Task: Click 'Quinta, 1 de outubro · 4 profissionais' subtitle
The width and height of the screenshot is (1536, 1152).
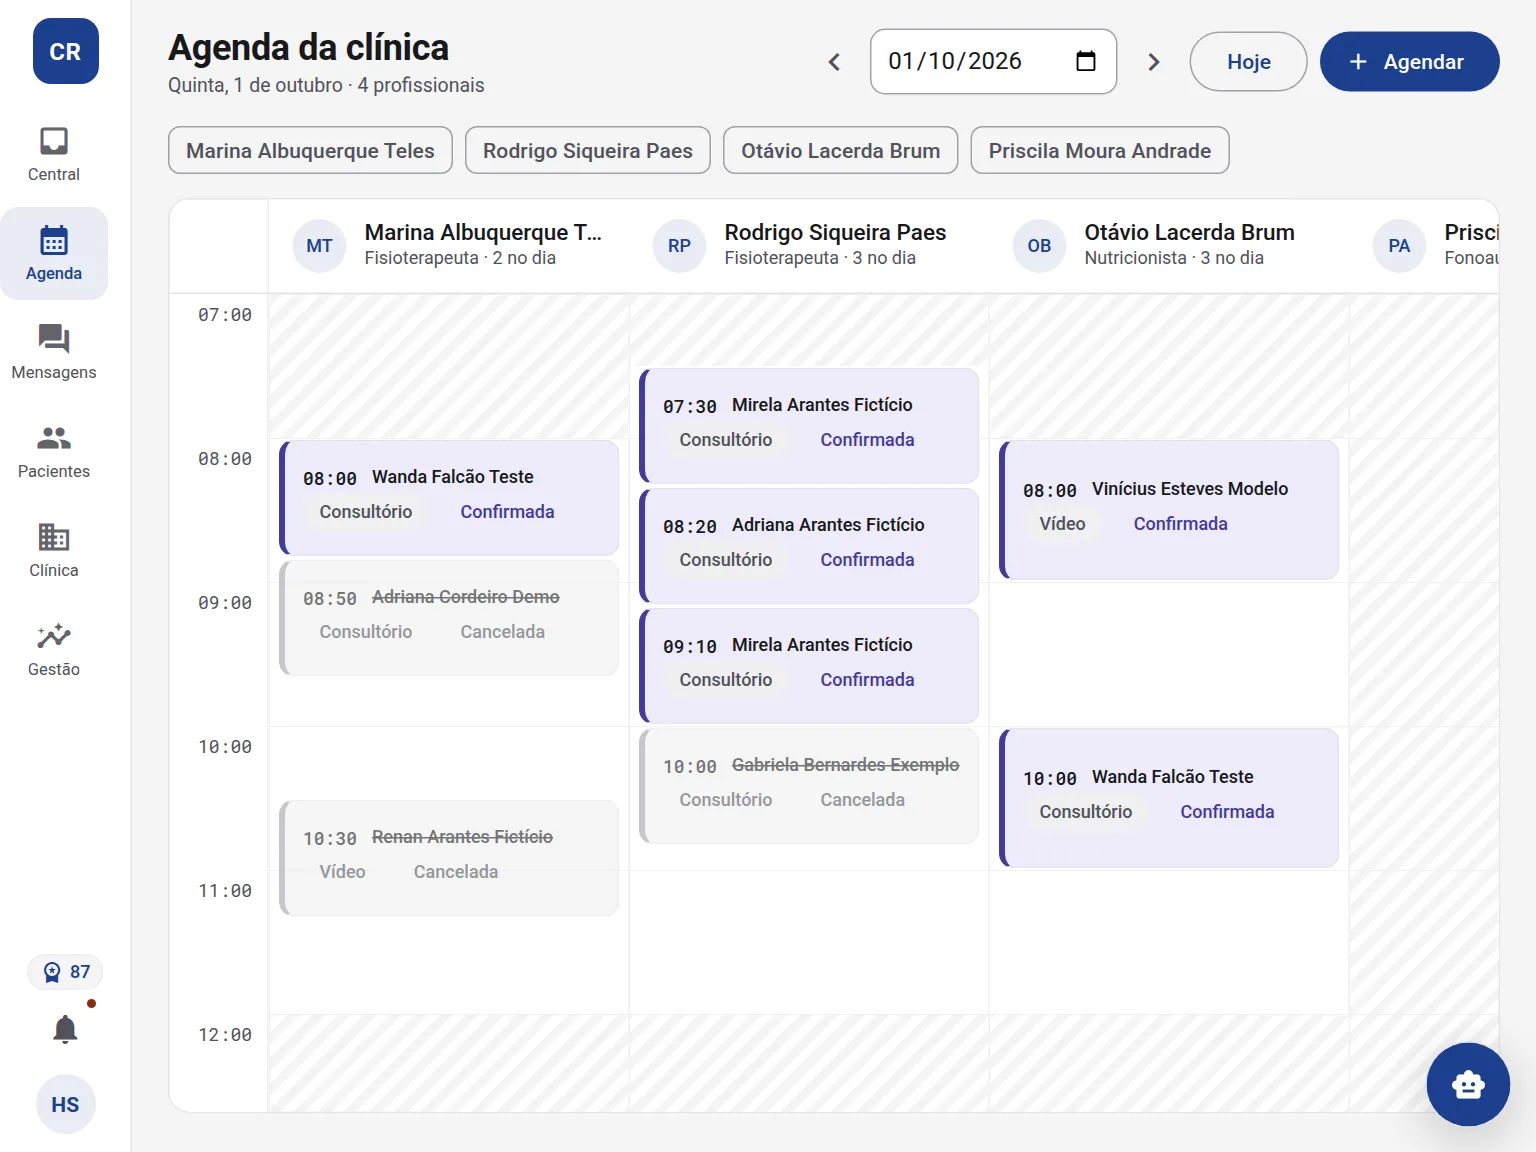Action: 326,85
